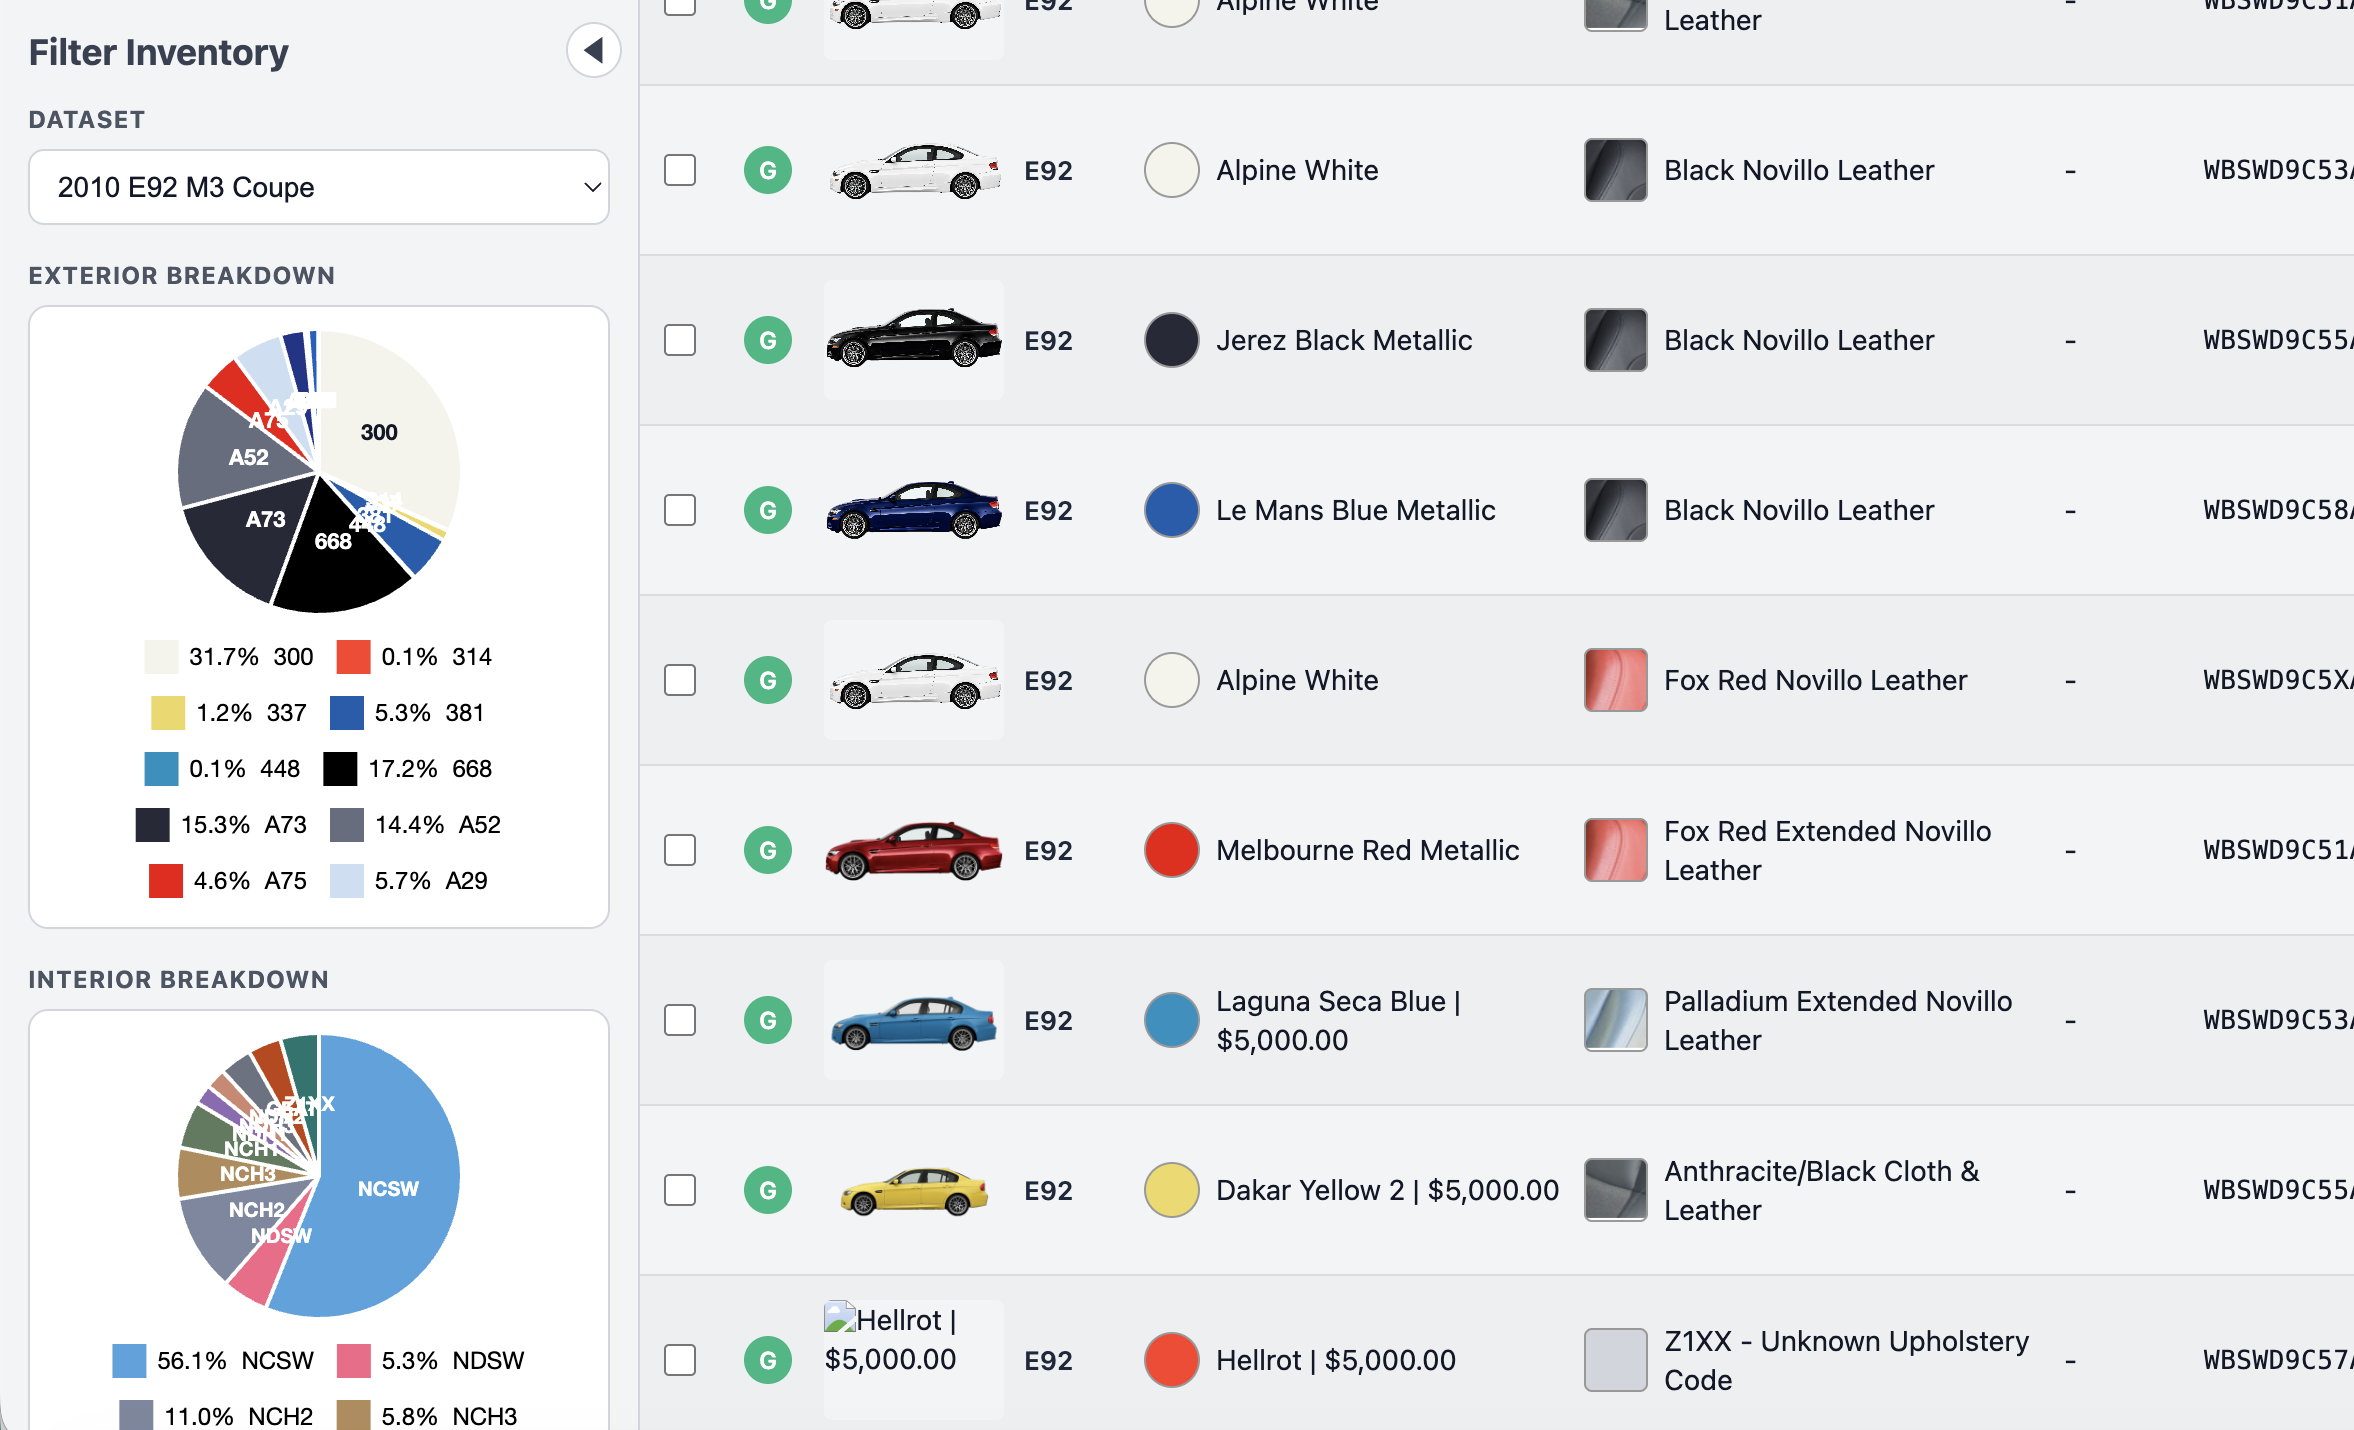
Task: Click the Dakar Yellow 2 exterior color circle
Action: click(1172, 1190)
